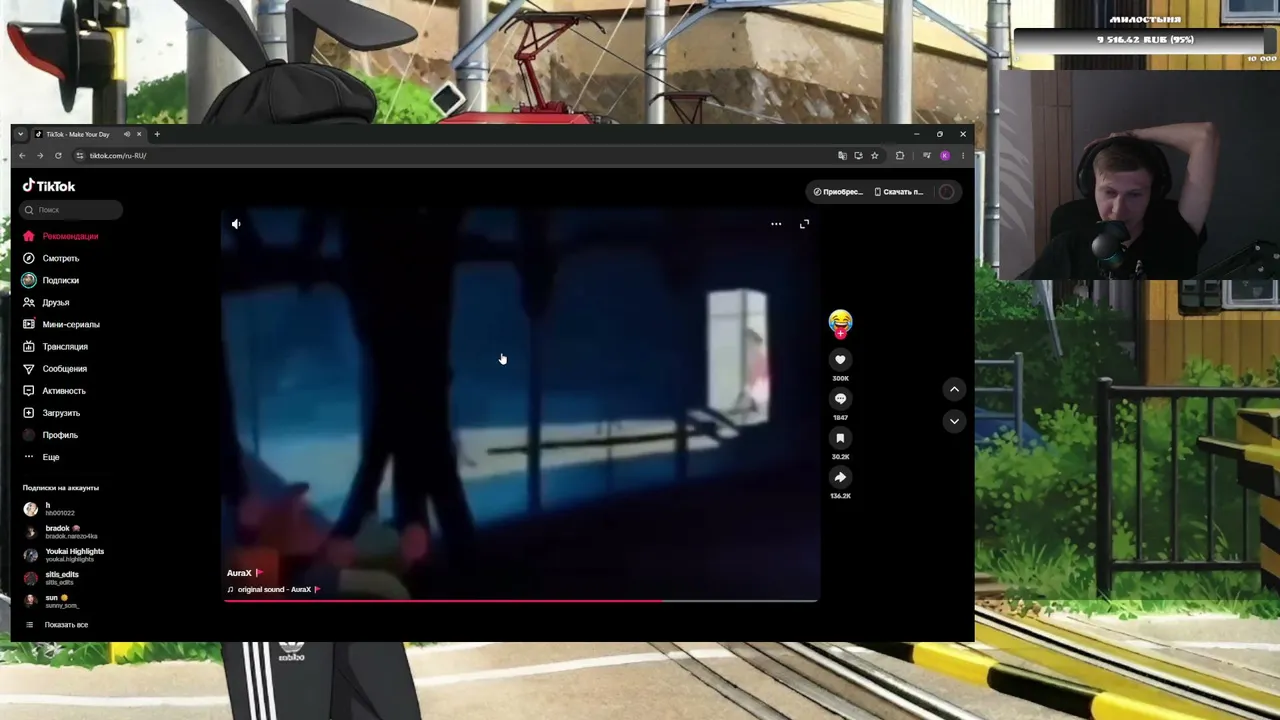Expand the video to fullscreen
Screen dimensions: 1280x720
pos(804,224)
